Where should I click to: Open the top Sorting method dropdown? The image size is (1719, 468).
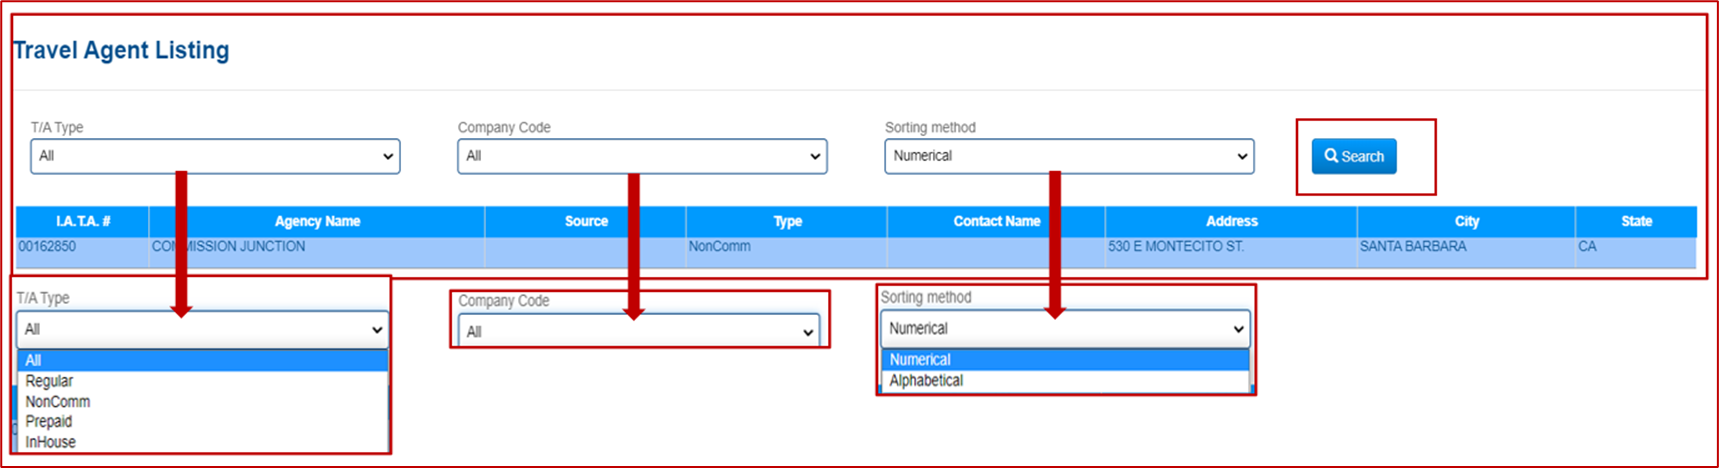click(1069, 156)
